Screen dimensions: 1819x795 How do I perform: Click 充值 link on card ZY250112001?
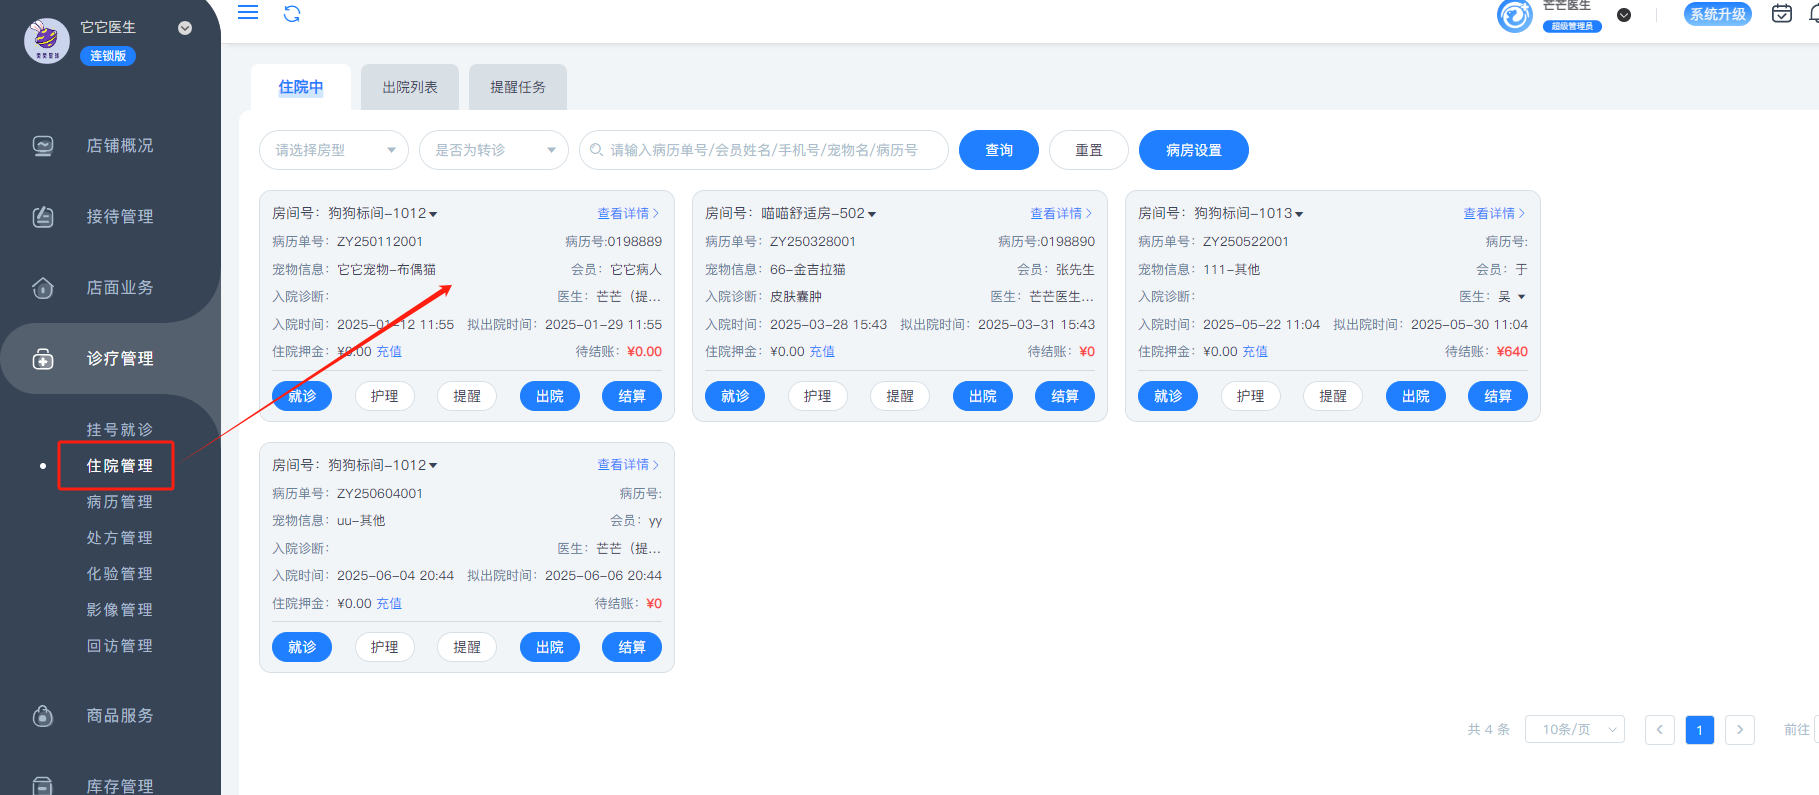(x=389, y=352)
